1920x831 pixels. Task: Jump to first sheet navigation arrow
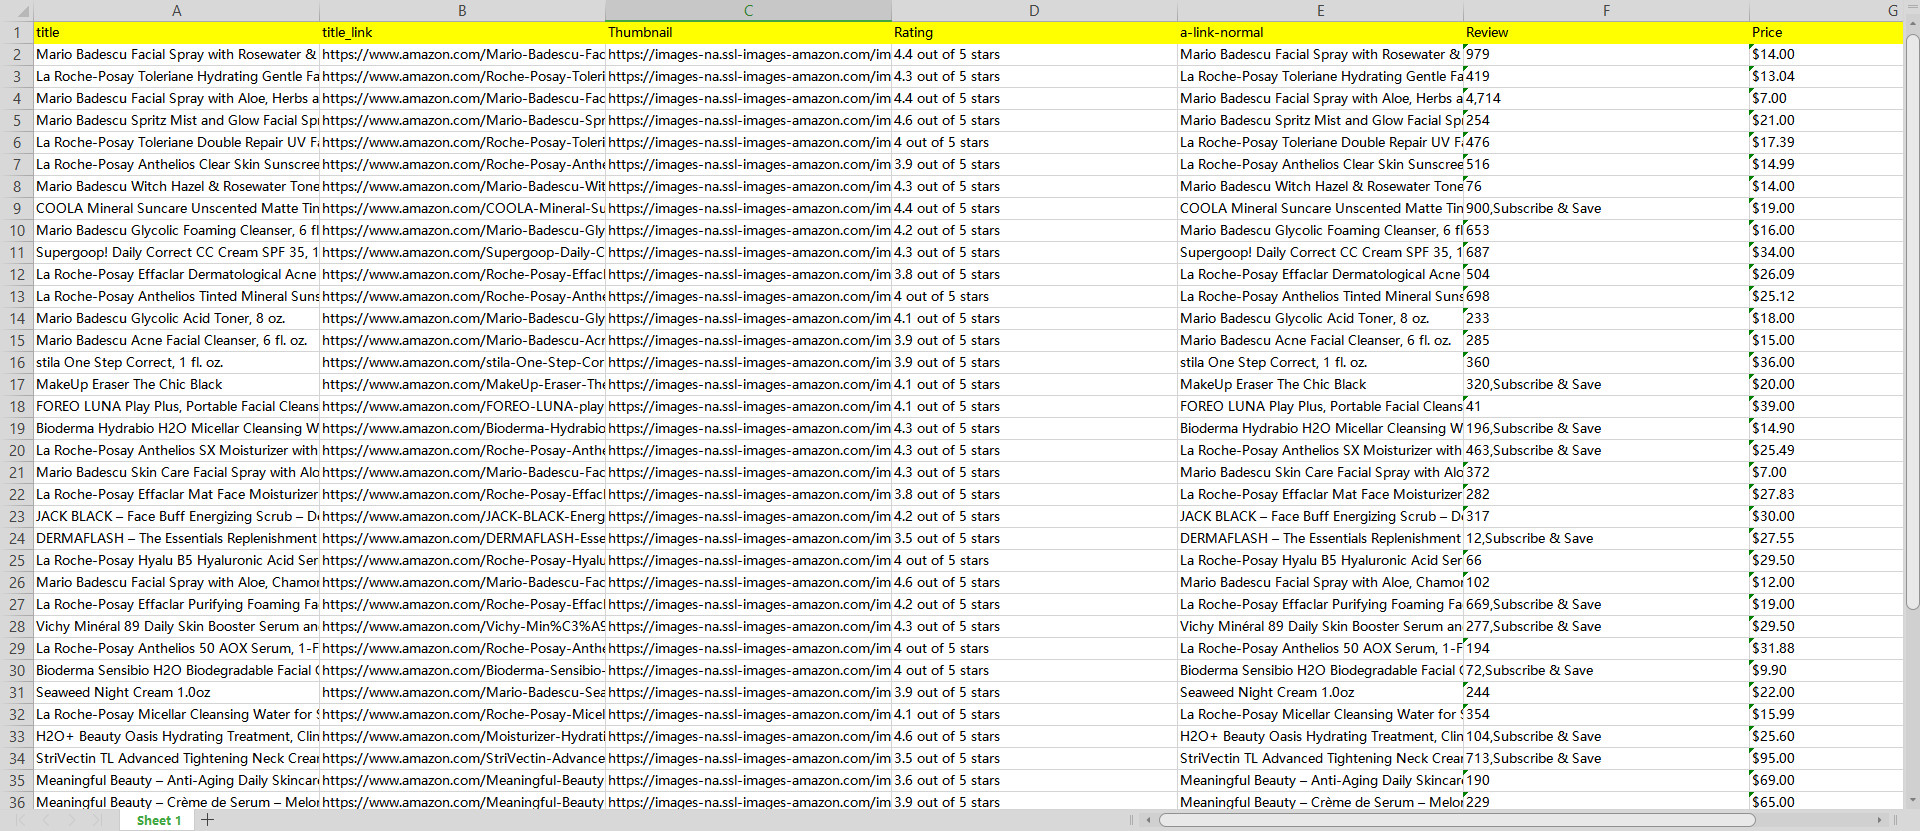[x=21, y=820]
